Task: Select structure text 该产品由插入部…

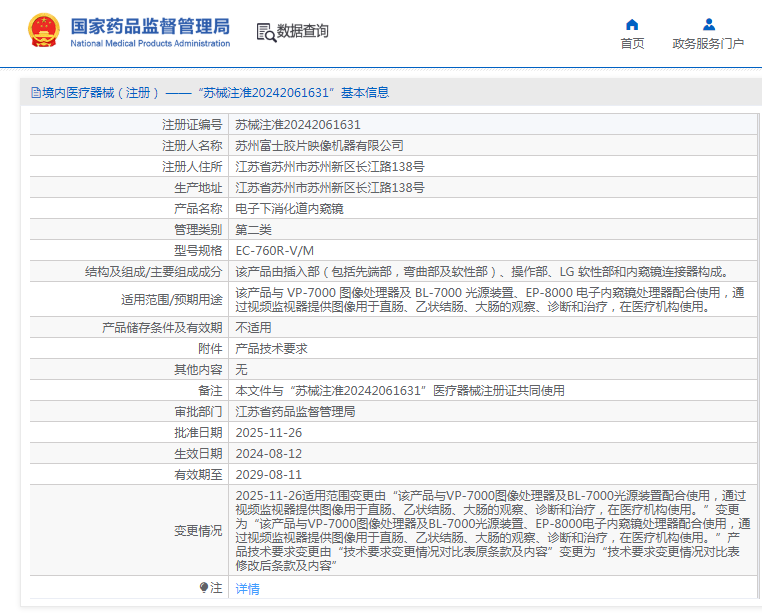Action: click(x=484, y=272)
